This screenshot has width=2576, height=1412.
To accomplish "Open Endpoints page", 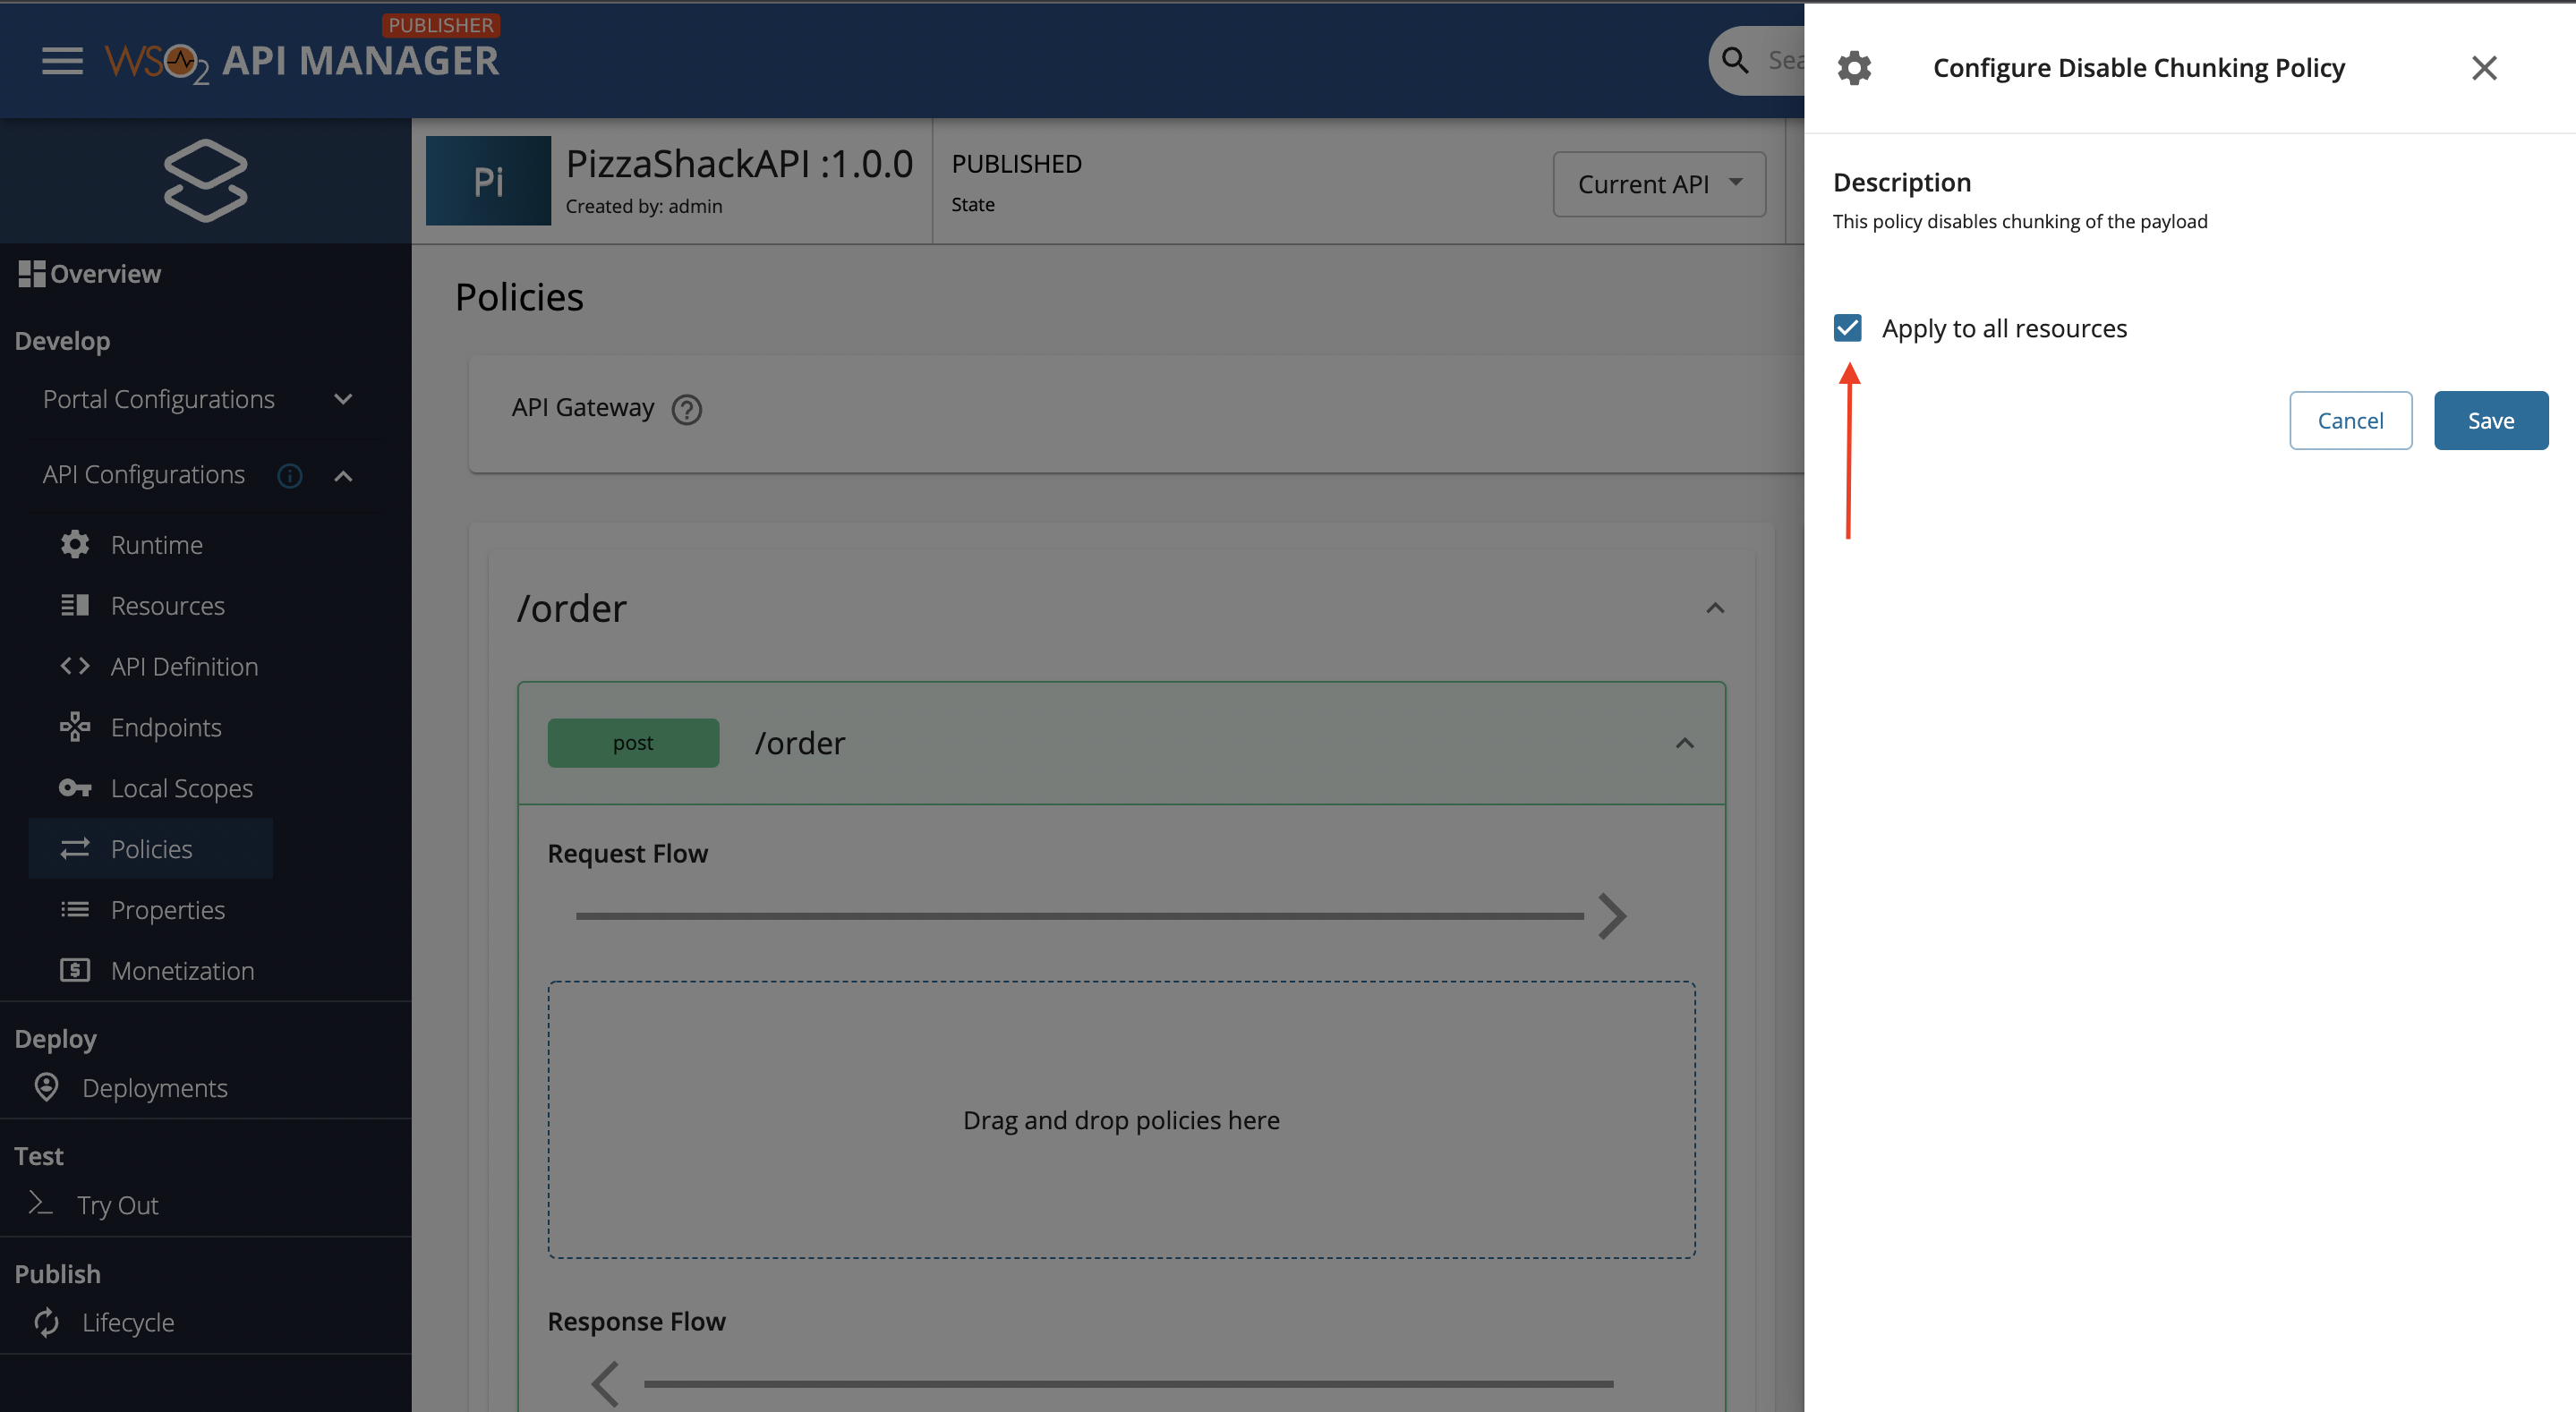I will click(x=167, y=727).
